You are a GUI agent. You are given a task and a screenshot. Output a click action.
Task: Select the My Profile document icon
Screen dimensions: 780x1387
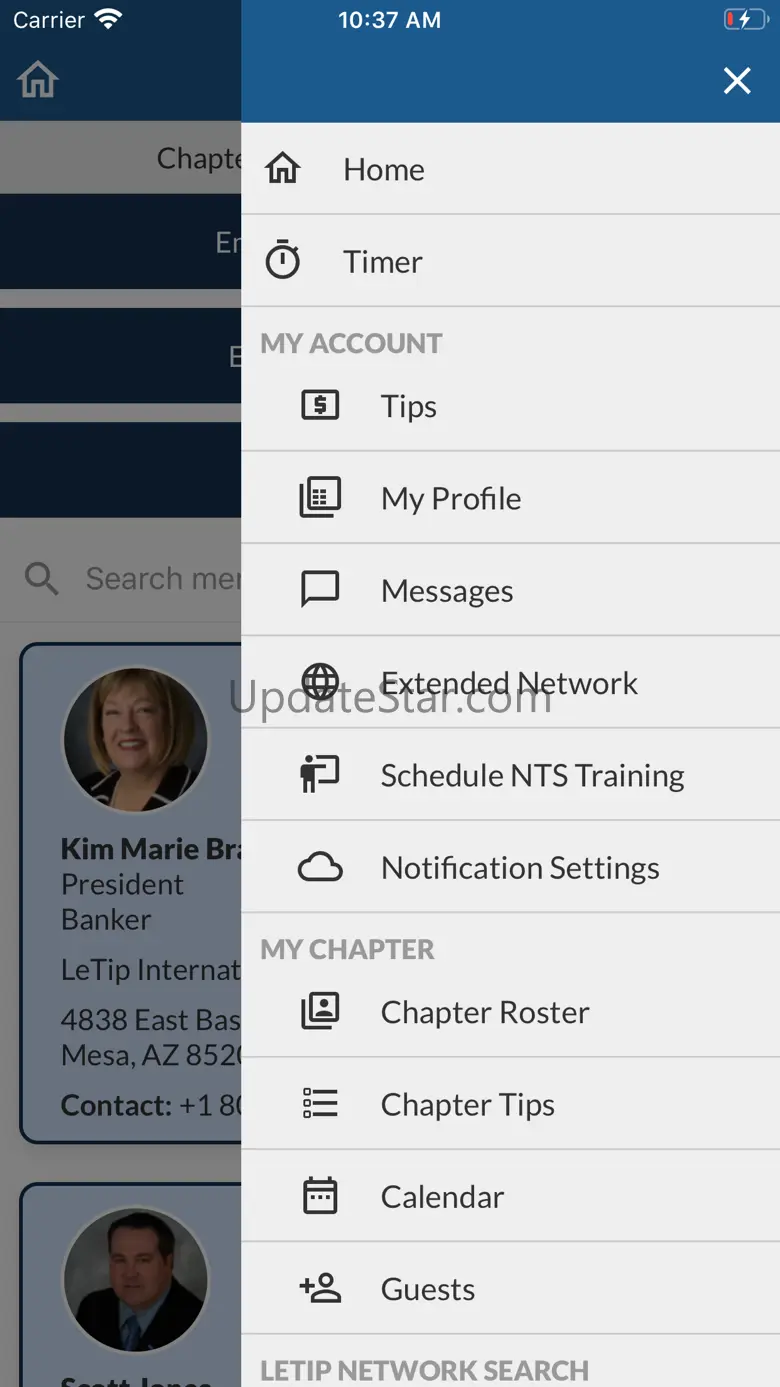click(x=320, y=498)
